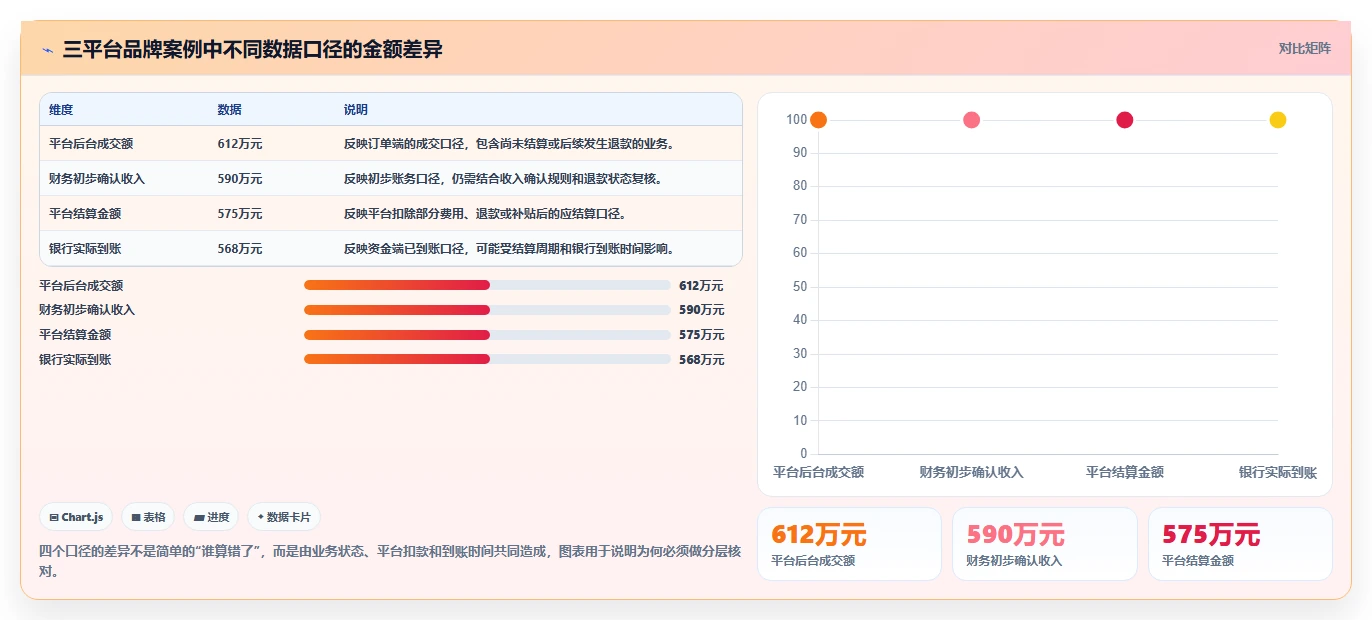This screenshot has height=620, width=1372.
Task: Click the 维度 table column header
Action: coord(61,110)
